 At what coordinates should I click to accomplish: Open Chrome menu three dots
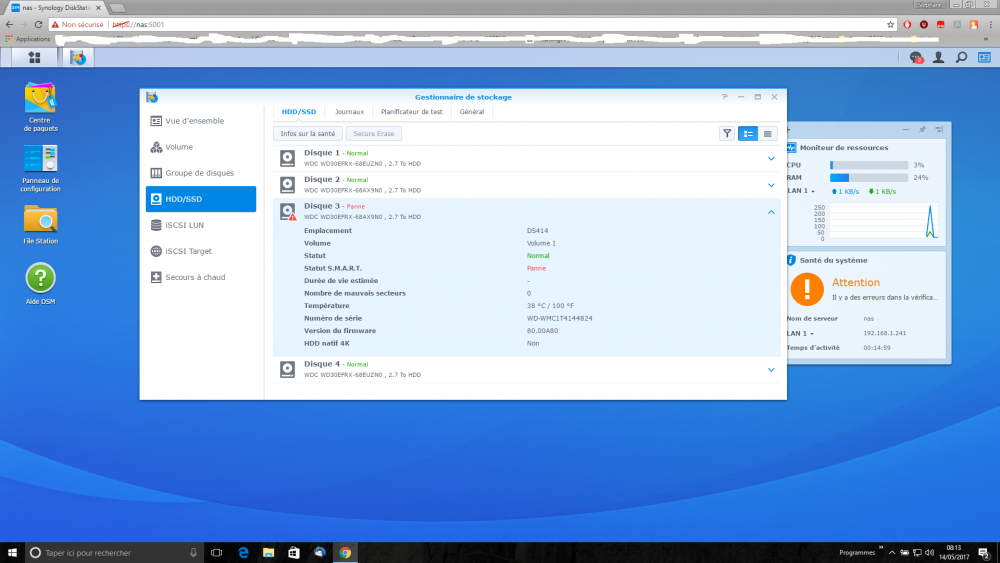coord(990,24)
